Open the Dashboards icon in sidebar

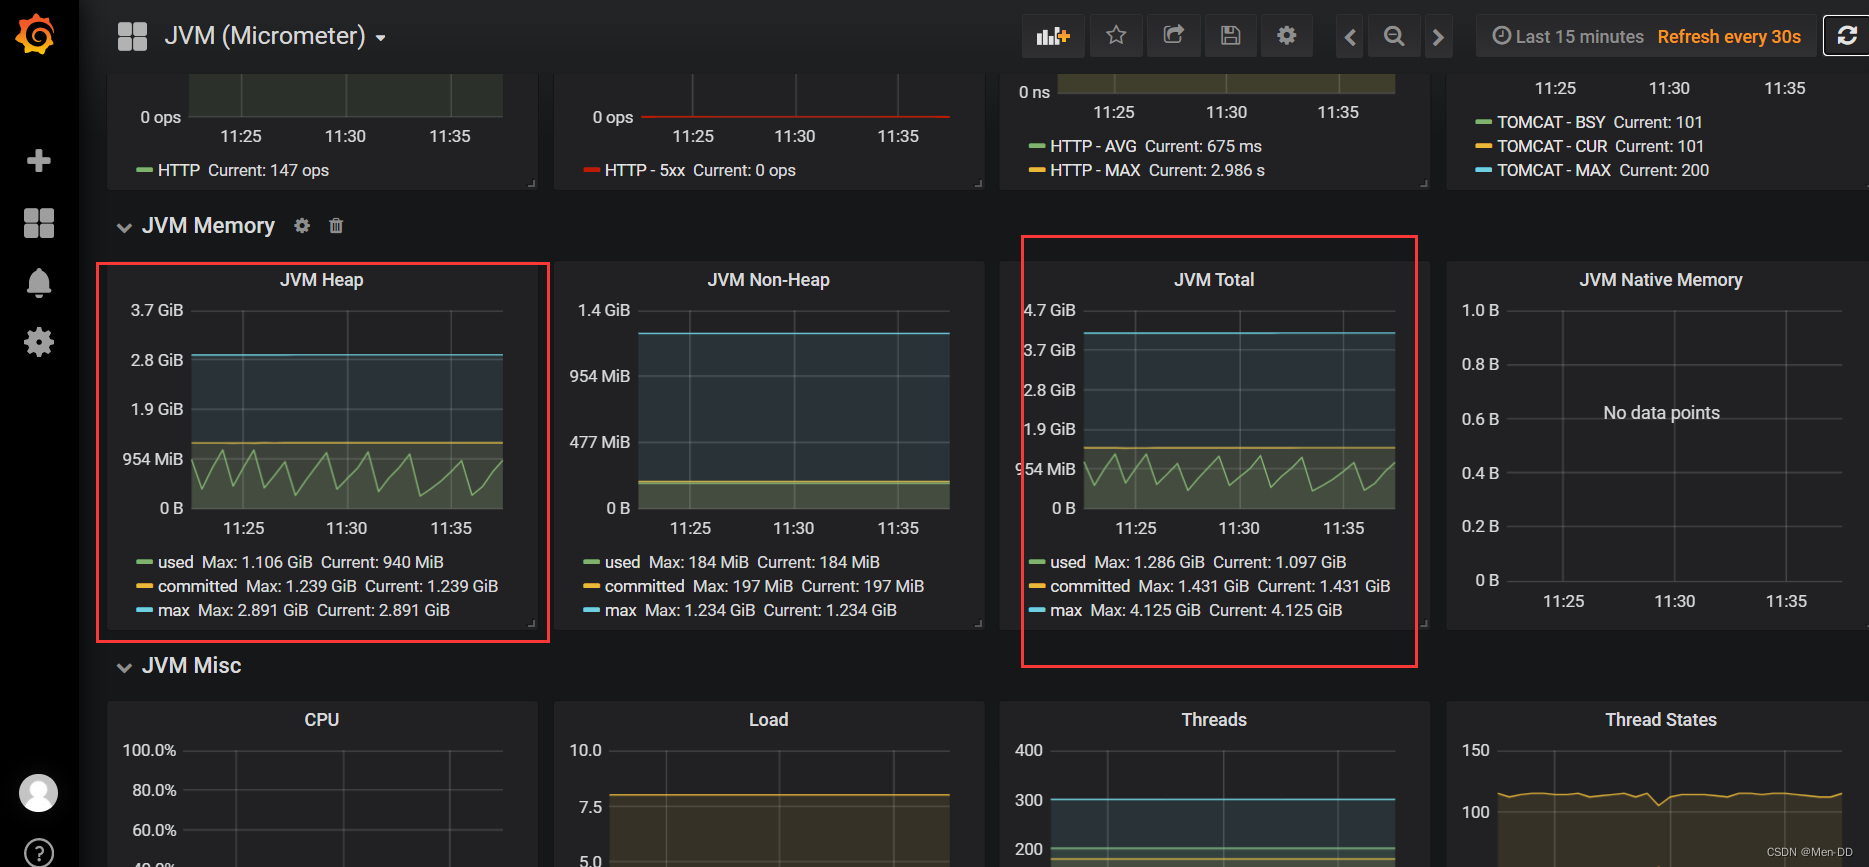click(x=38, y=223)
